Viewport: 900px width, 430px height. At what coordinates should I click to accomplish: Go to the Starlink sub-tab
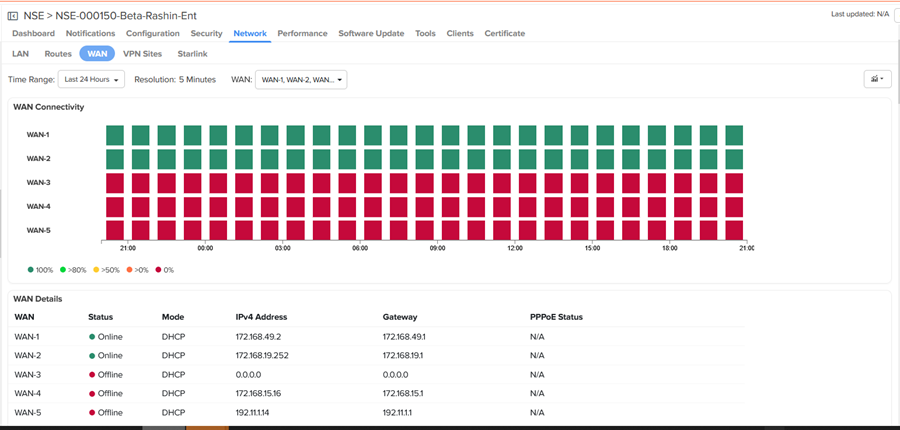(193, 54)
